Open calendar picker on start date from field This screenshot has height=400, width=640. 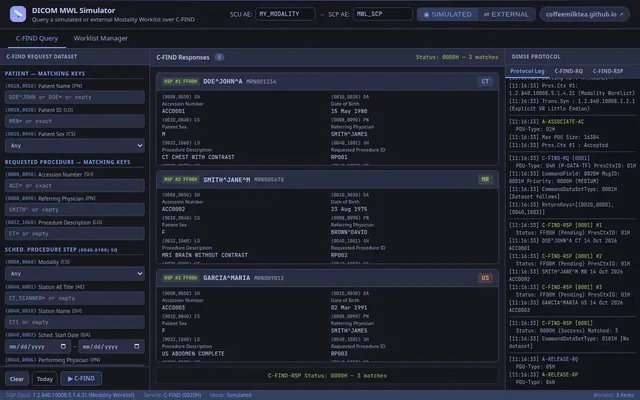(x=63, y=347)
